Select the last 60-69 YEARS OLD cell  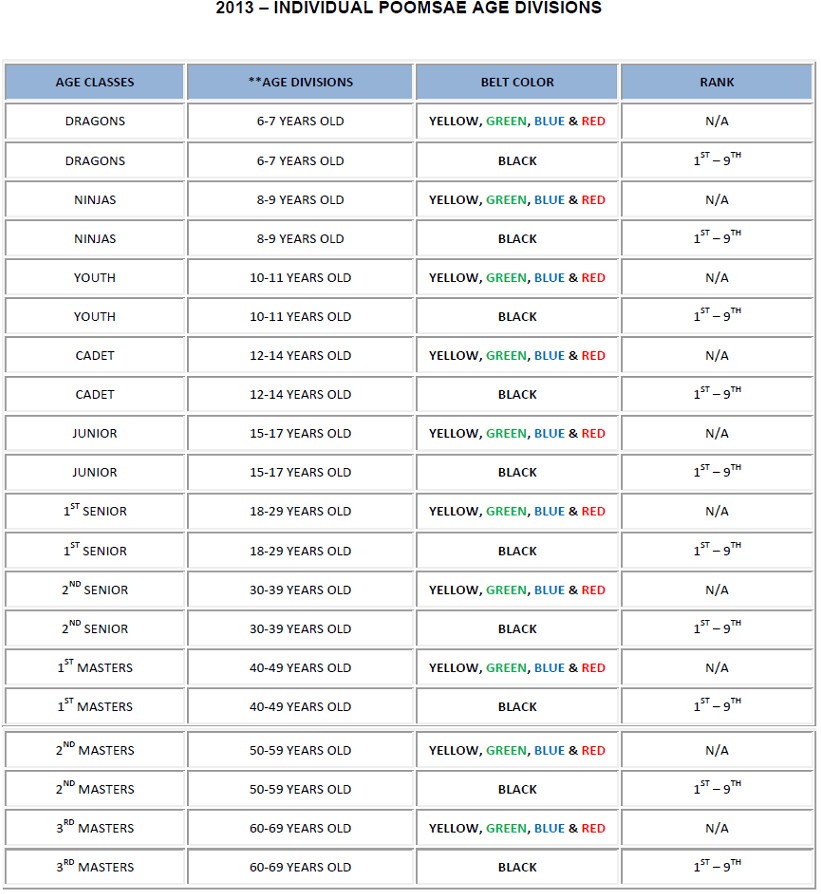[300, 867]
